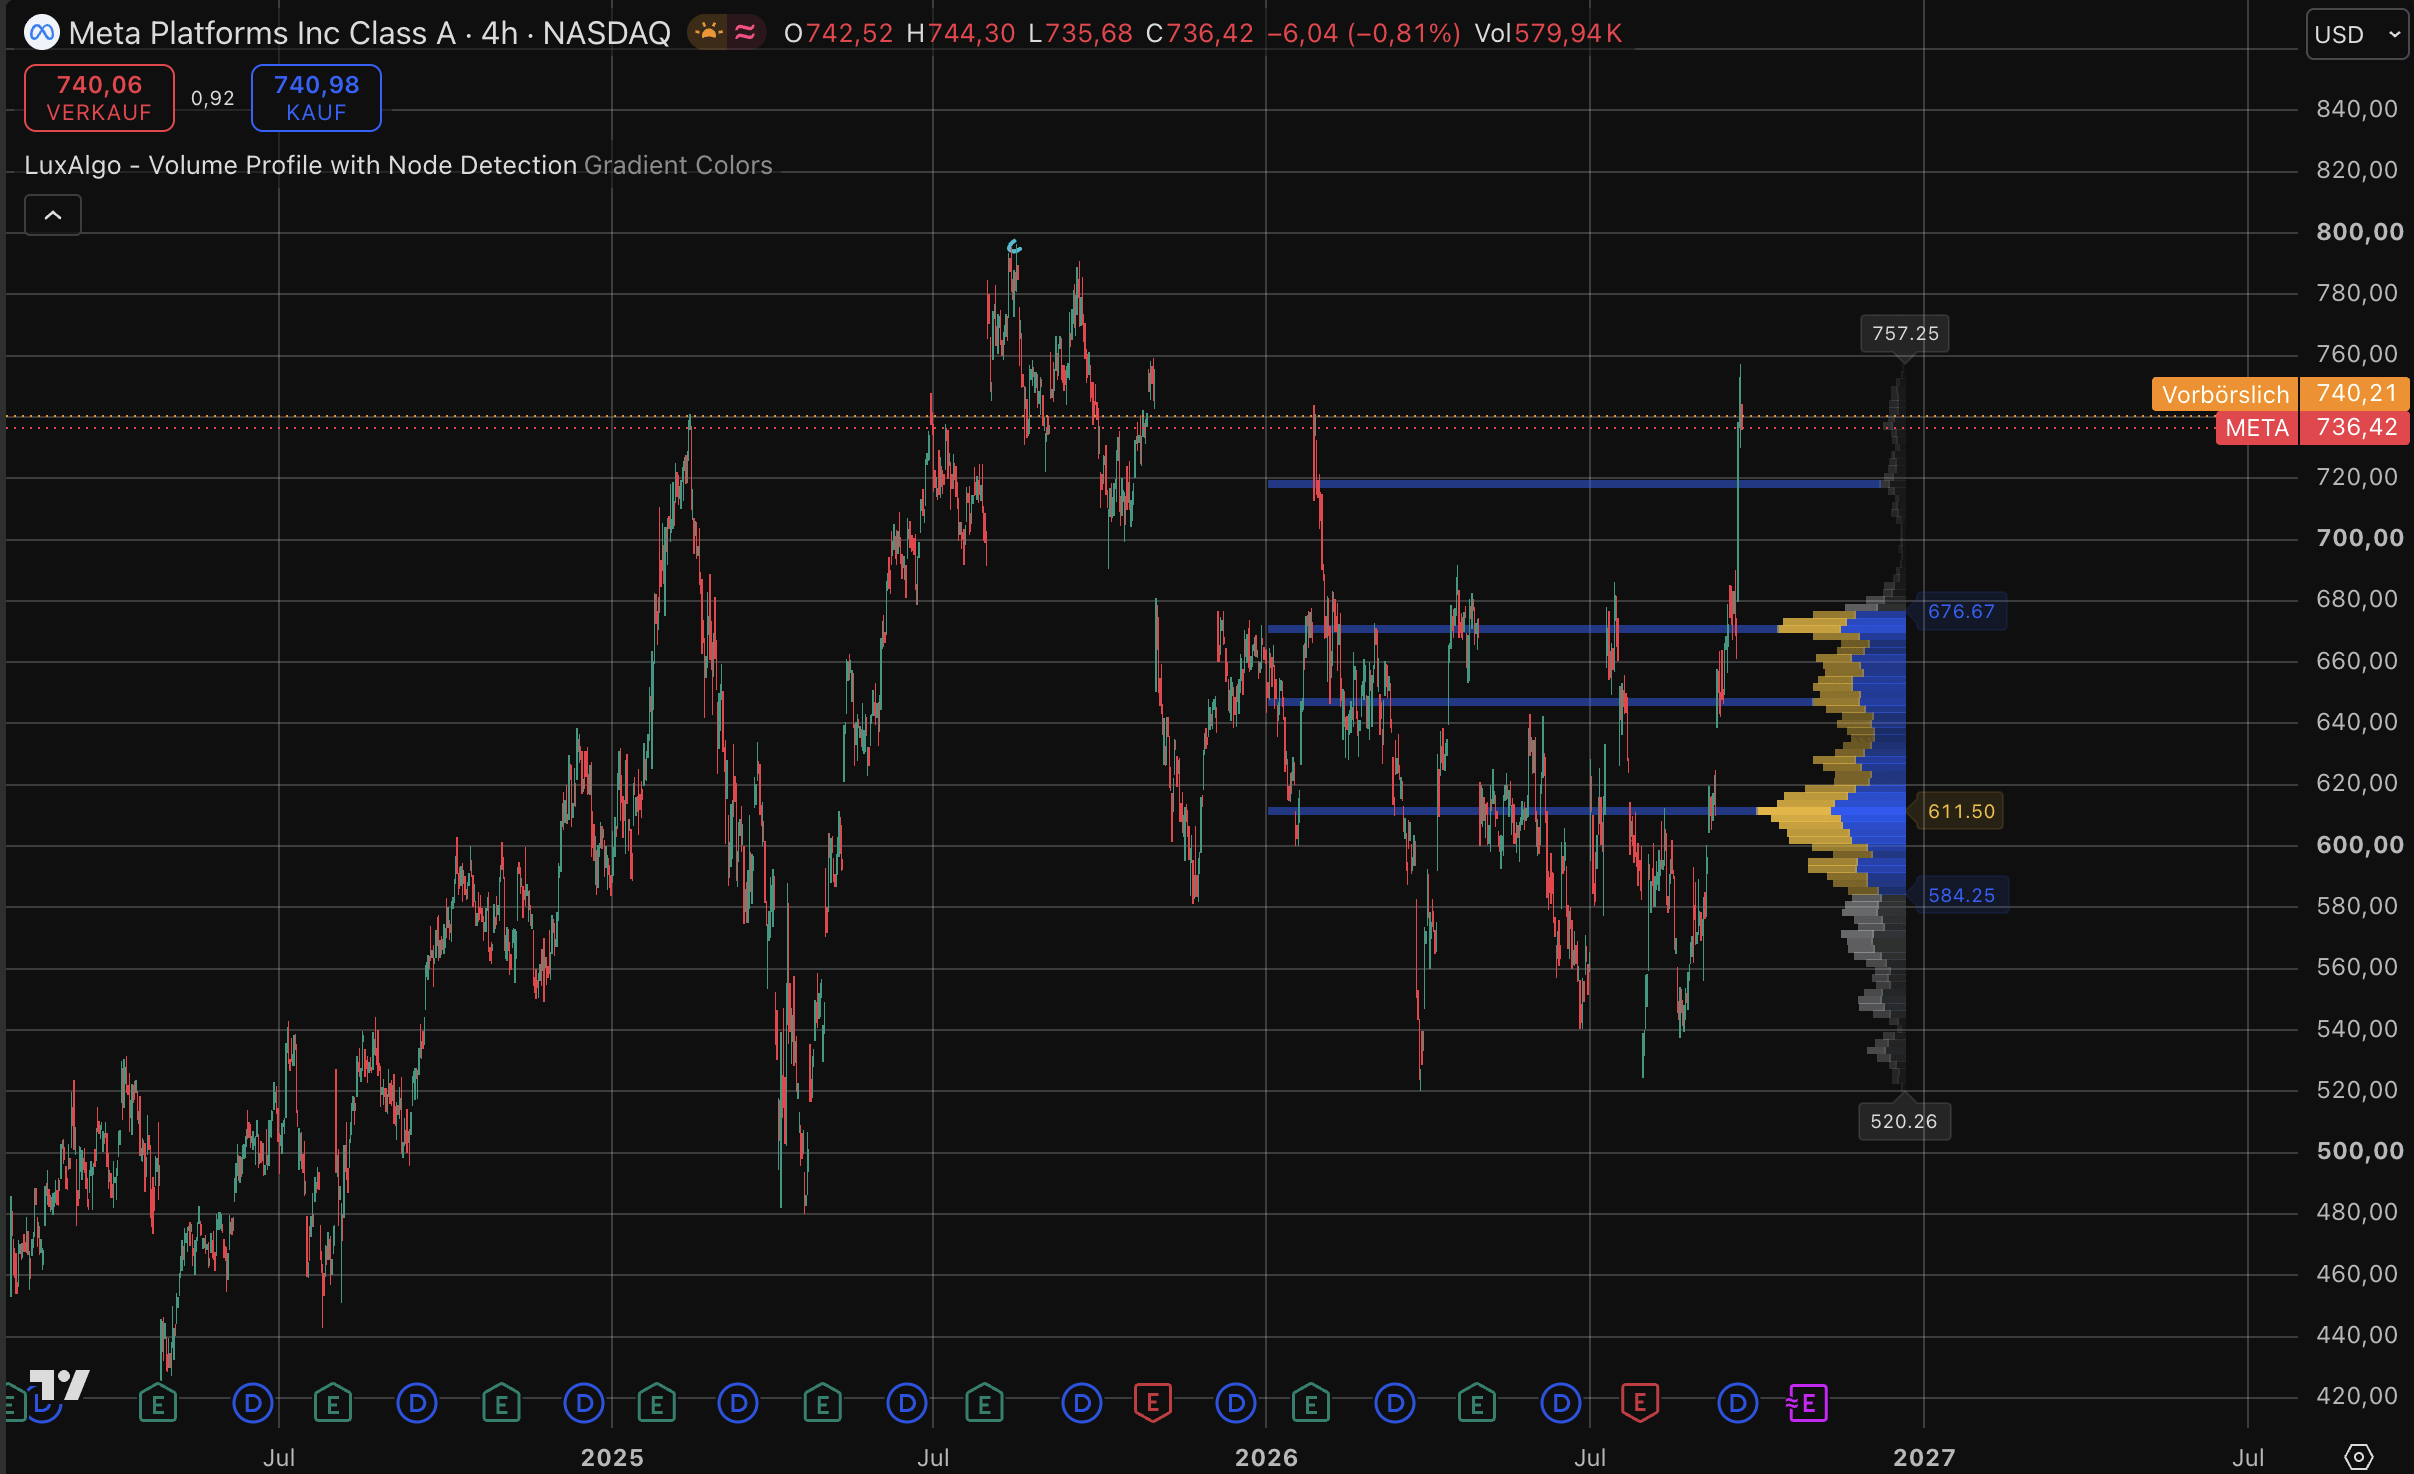Click the 800,00 price axis label

tap(2360, 232)
